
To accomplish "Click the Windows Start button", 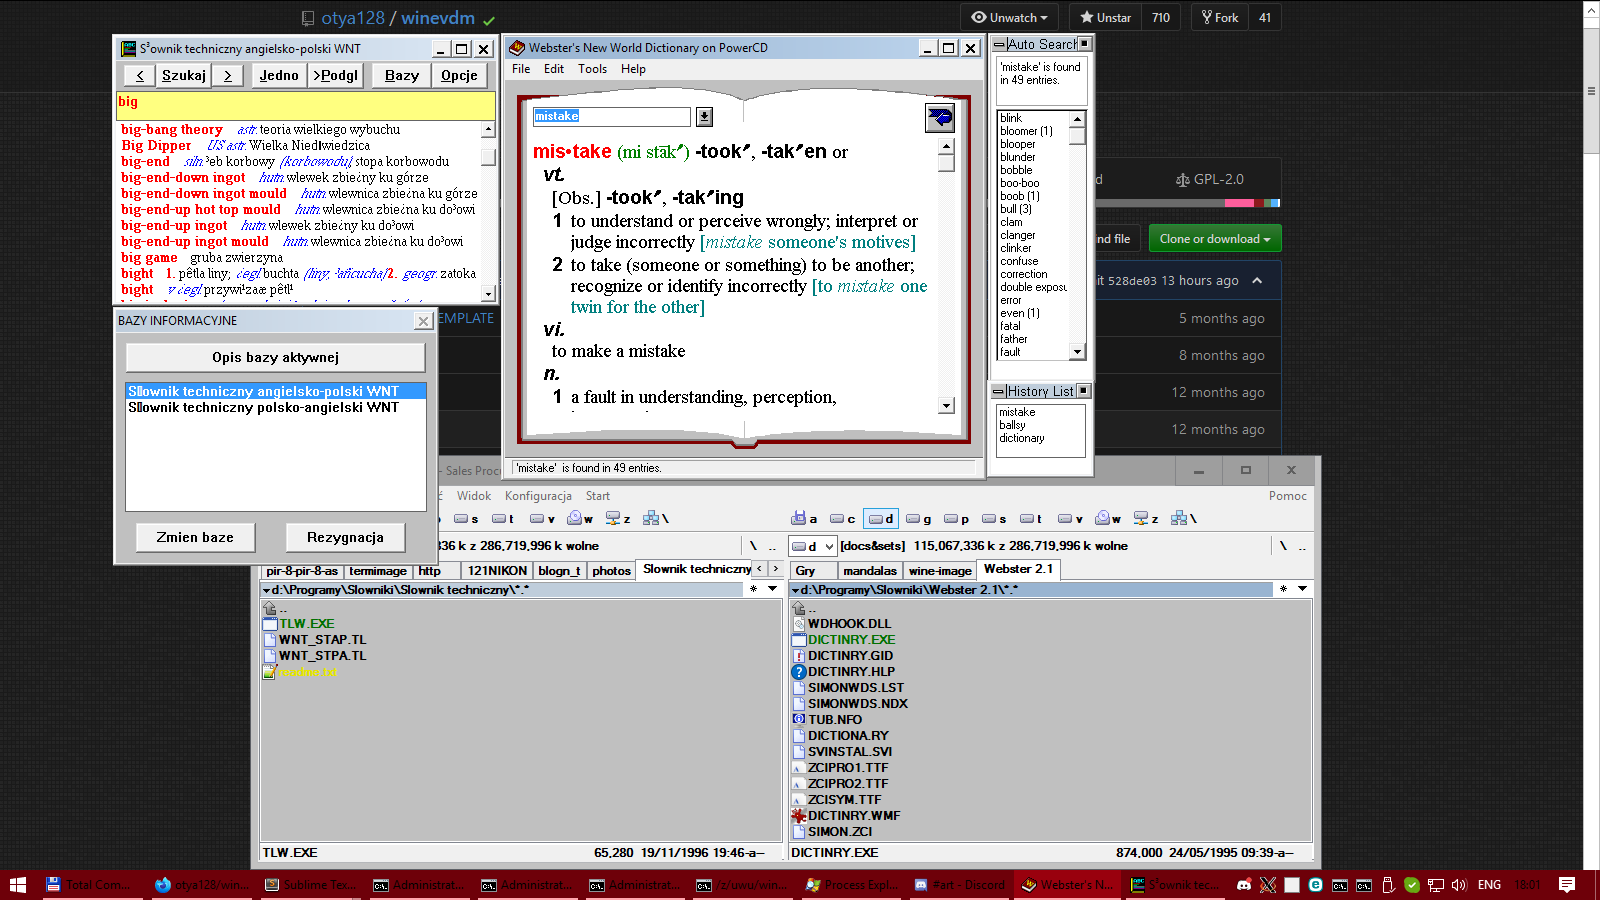I will (18, 885).
